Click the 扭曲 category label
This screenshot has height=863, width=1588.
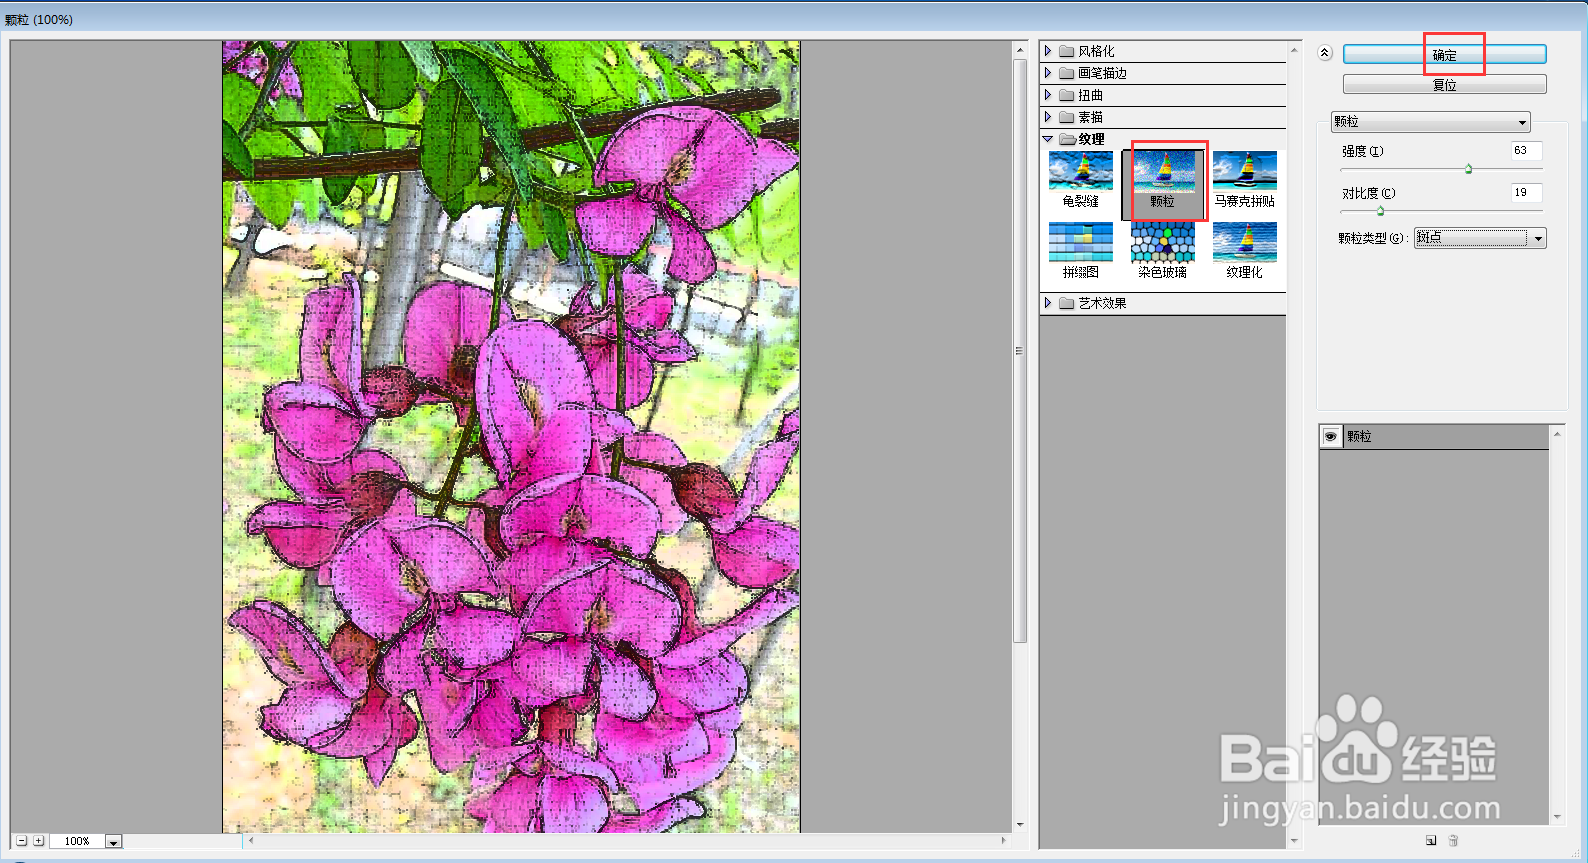pyautogui.click(x=1090, y=95)
